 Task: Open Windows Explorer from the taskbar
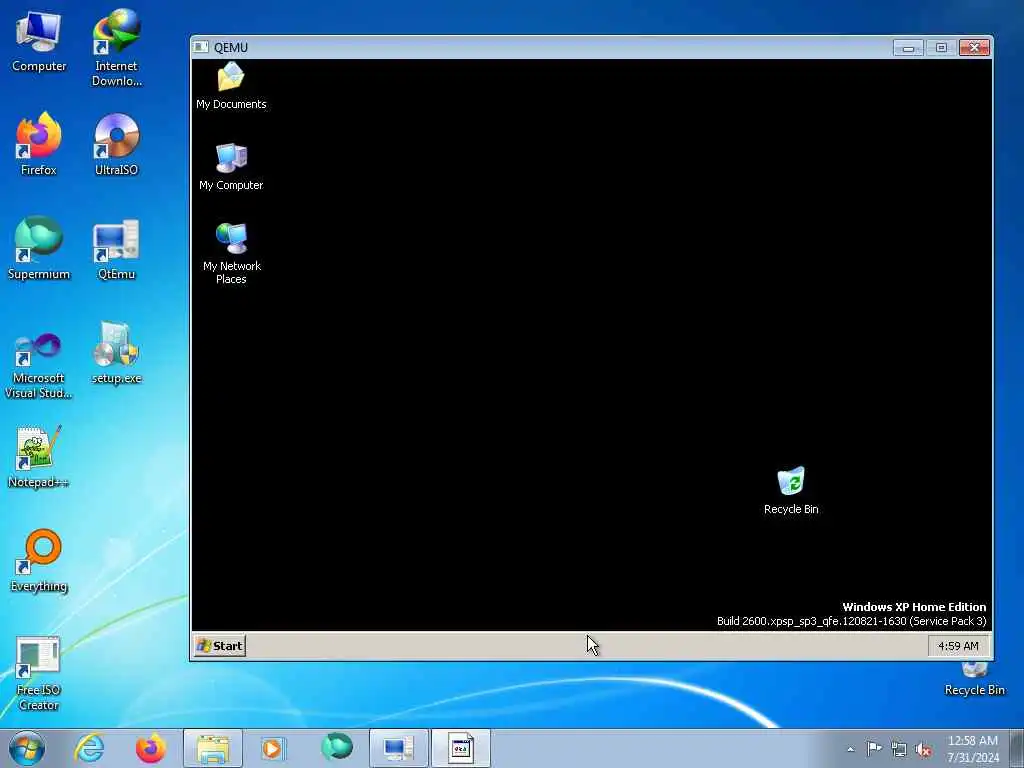coord(213,748)
